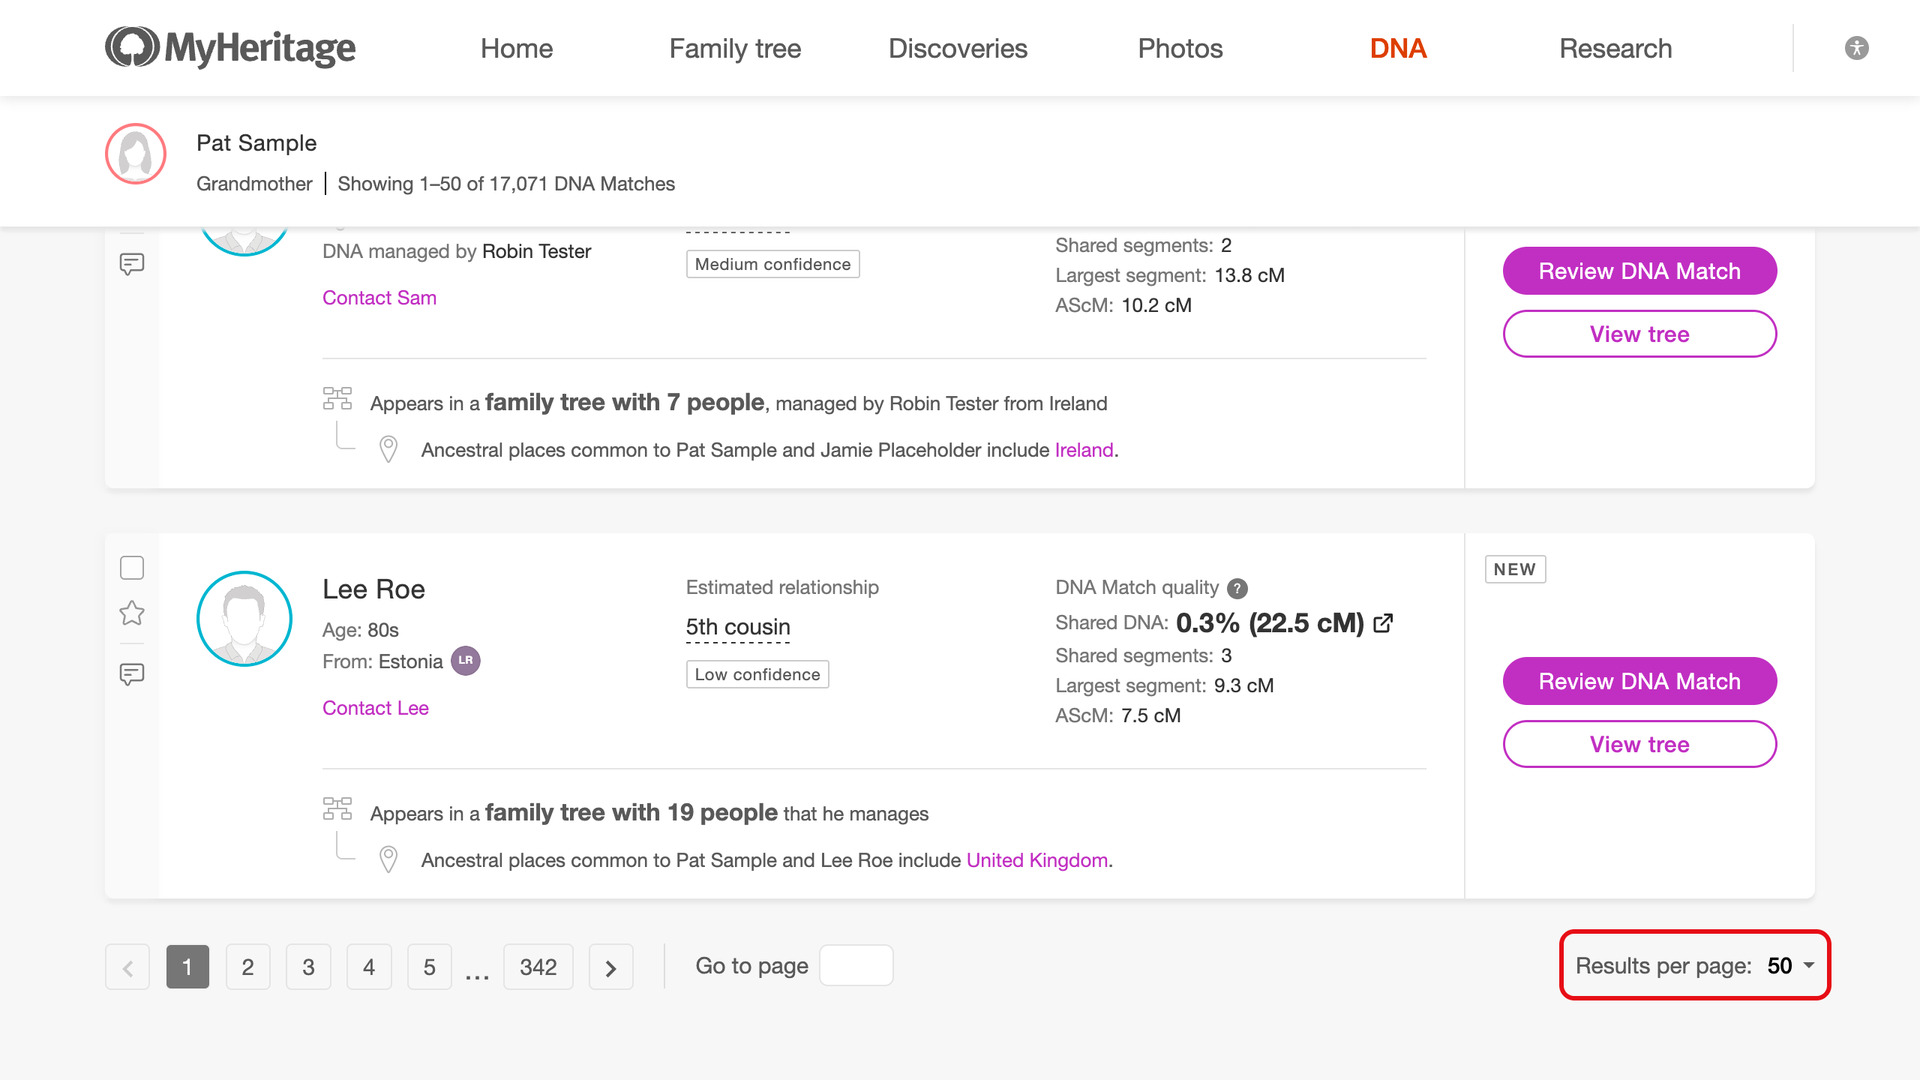This screenshot has width=1920, height=1080.
Task: Click the Go to page input field
Action: click(856, 966)
